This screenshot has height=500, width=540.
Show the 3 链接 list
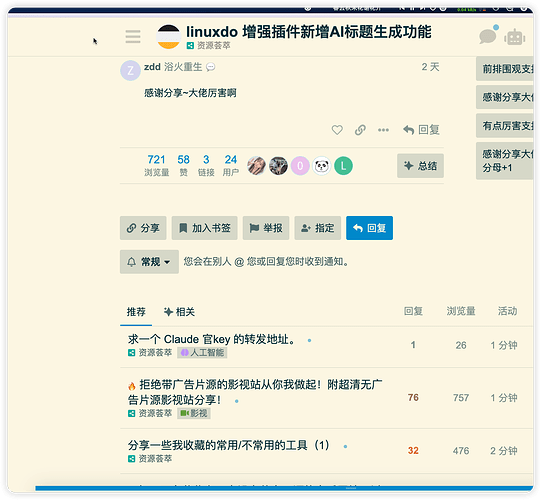(206, 165)
